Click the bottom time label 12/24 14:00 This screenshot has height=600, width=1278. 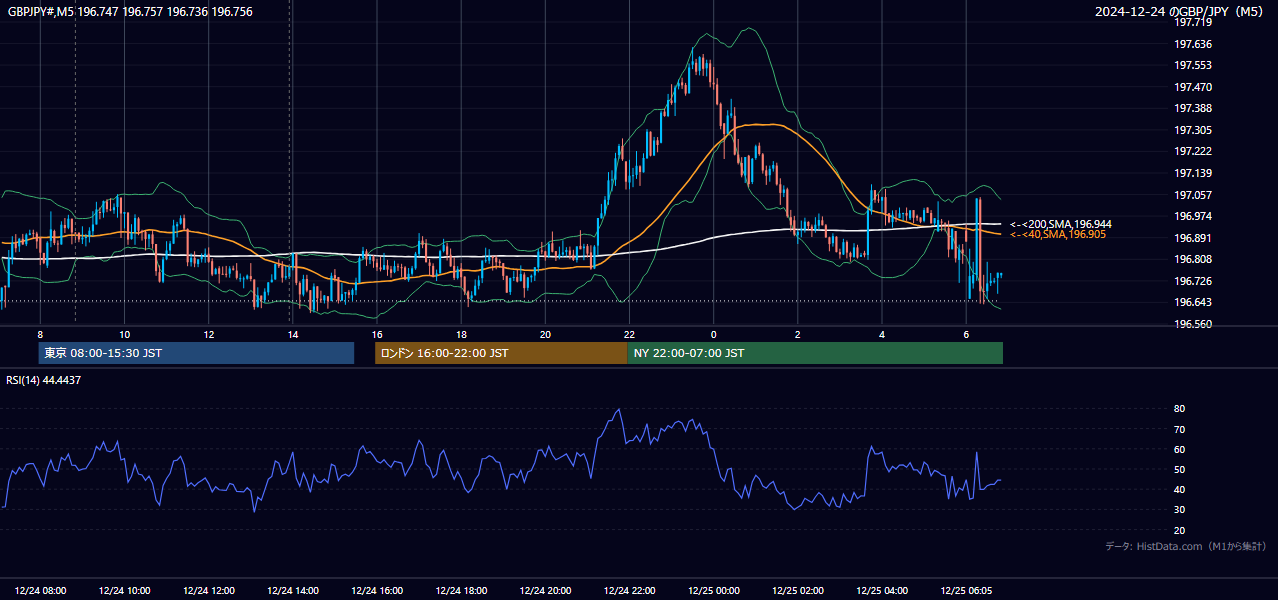(x=293, y=590)
